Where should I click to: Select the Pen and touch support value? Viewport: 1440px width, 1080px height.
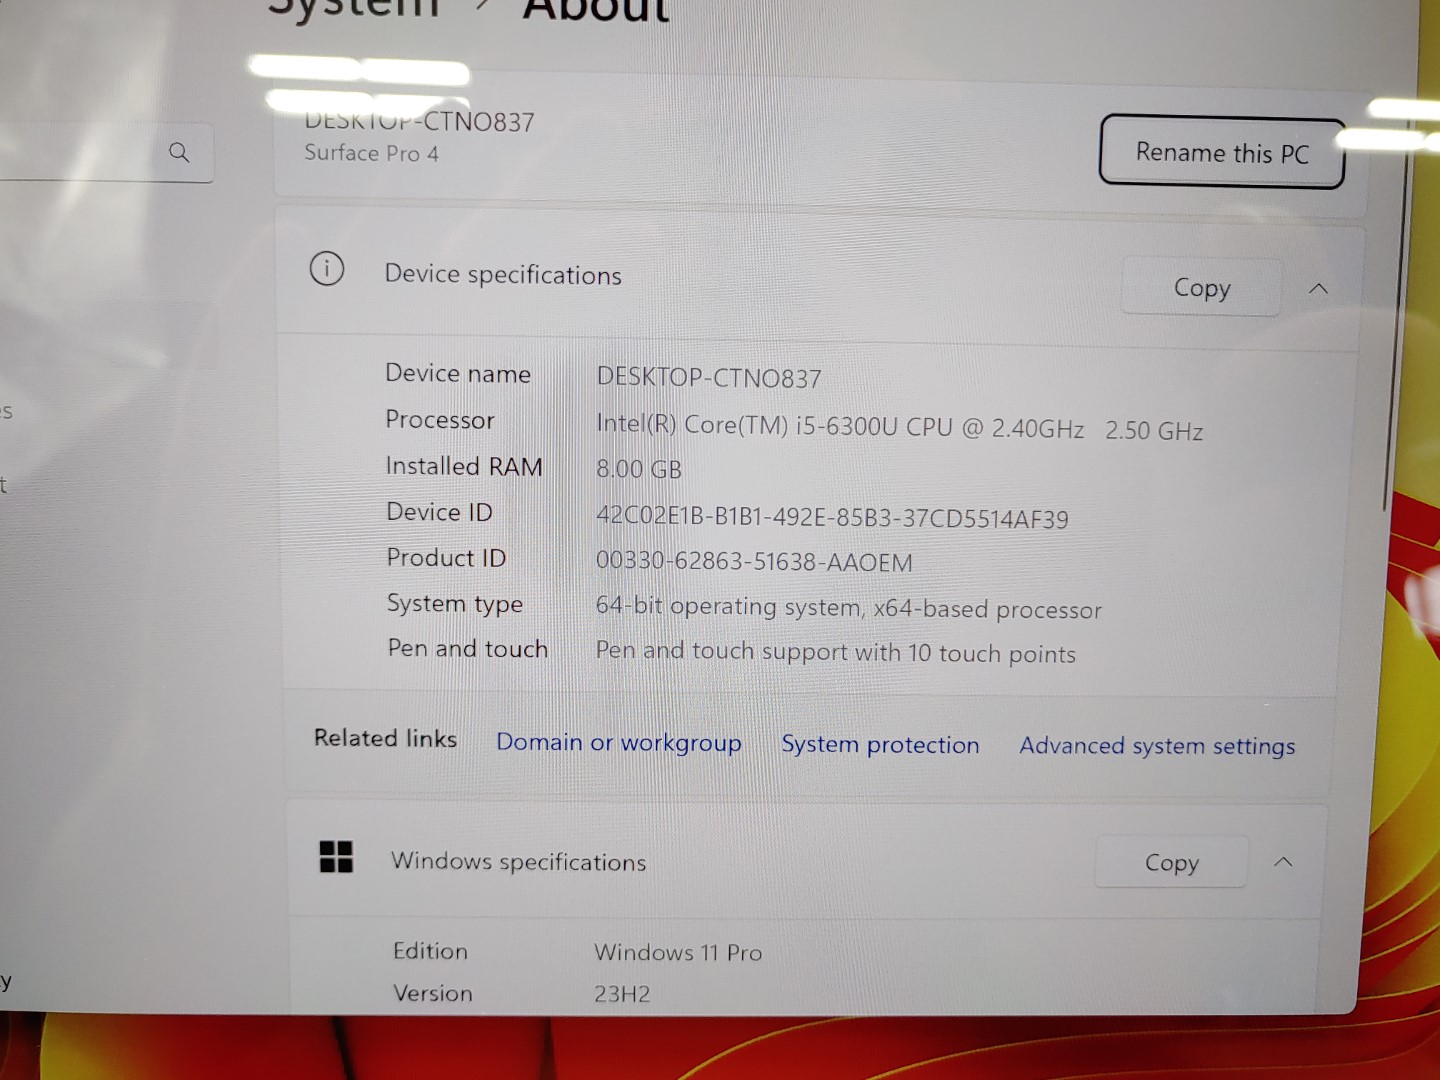(836, 652)
